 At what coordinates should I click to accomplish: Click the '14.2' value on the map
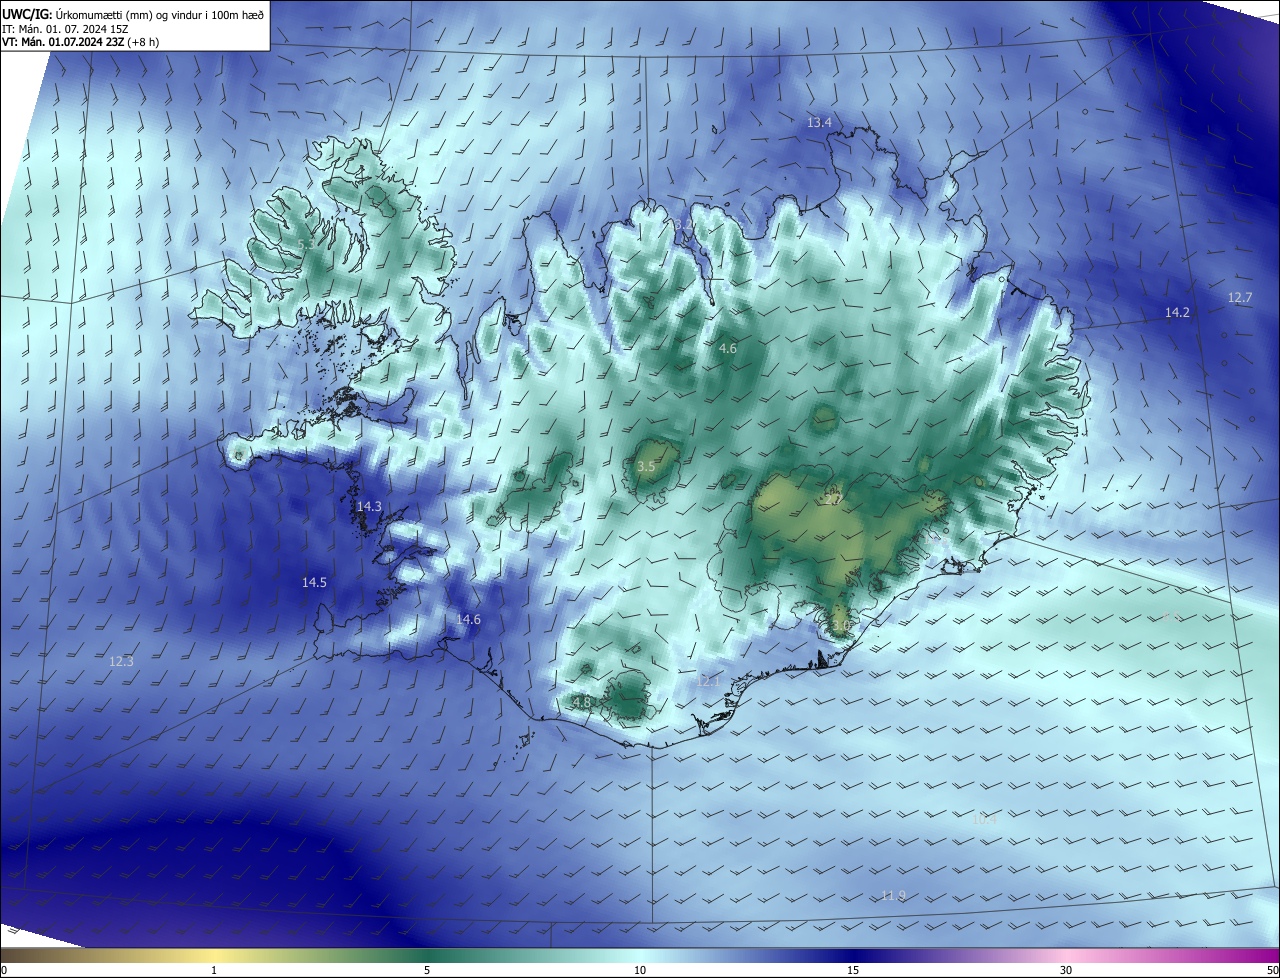1177,312
